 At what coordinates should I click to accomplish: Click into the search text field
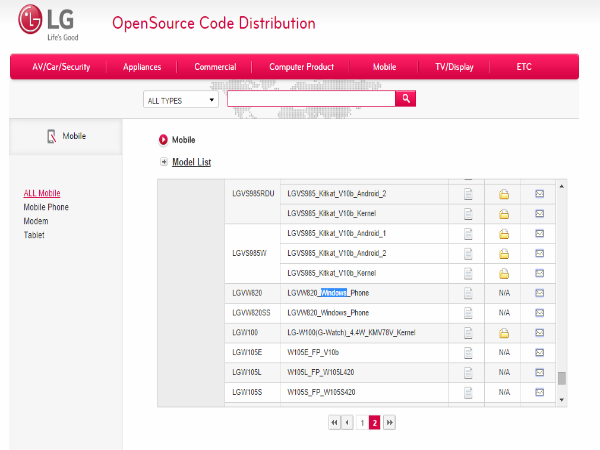(310, 99)
